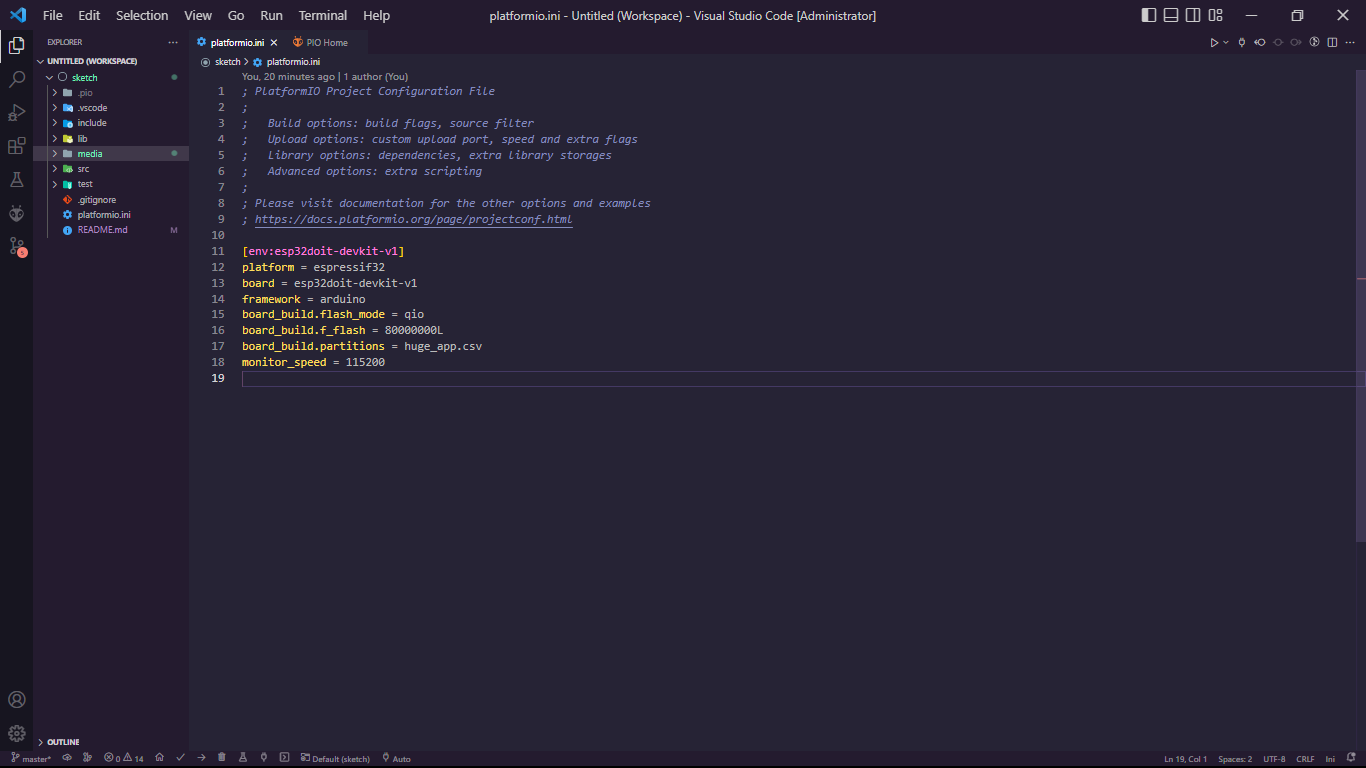
Task: Click the plug icon in editor toolbar
Action: pyautogui.click(x=1242, y=42)
